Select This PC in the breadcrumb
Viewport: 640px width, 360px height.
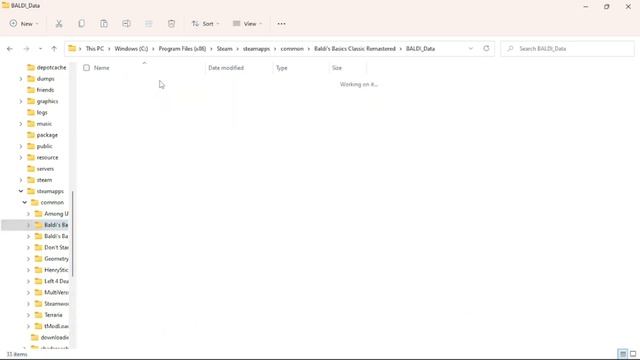tap(95, 49)
